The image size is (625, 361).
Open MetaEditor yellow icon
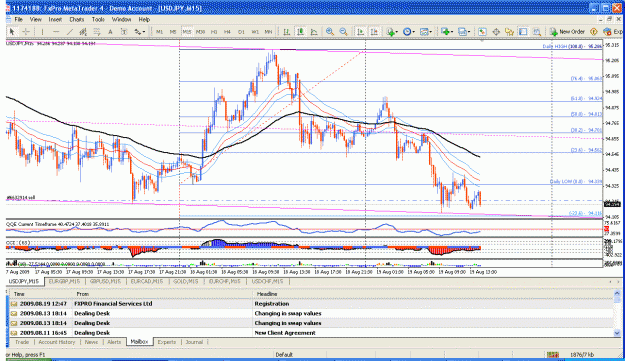(x=594, y=31)
